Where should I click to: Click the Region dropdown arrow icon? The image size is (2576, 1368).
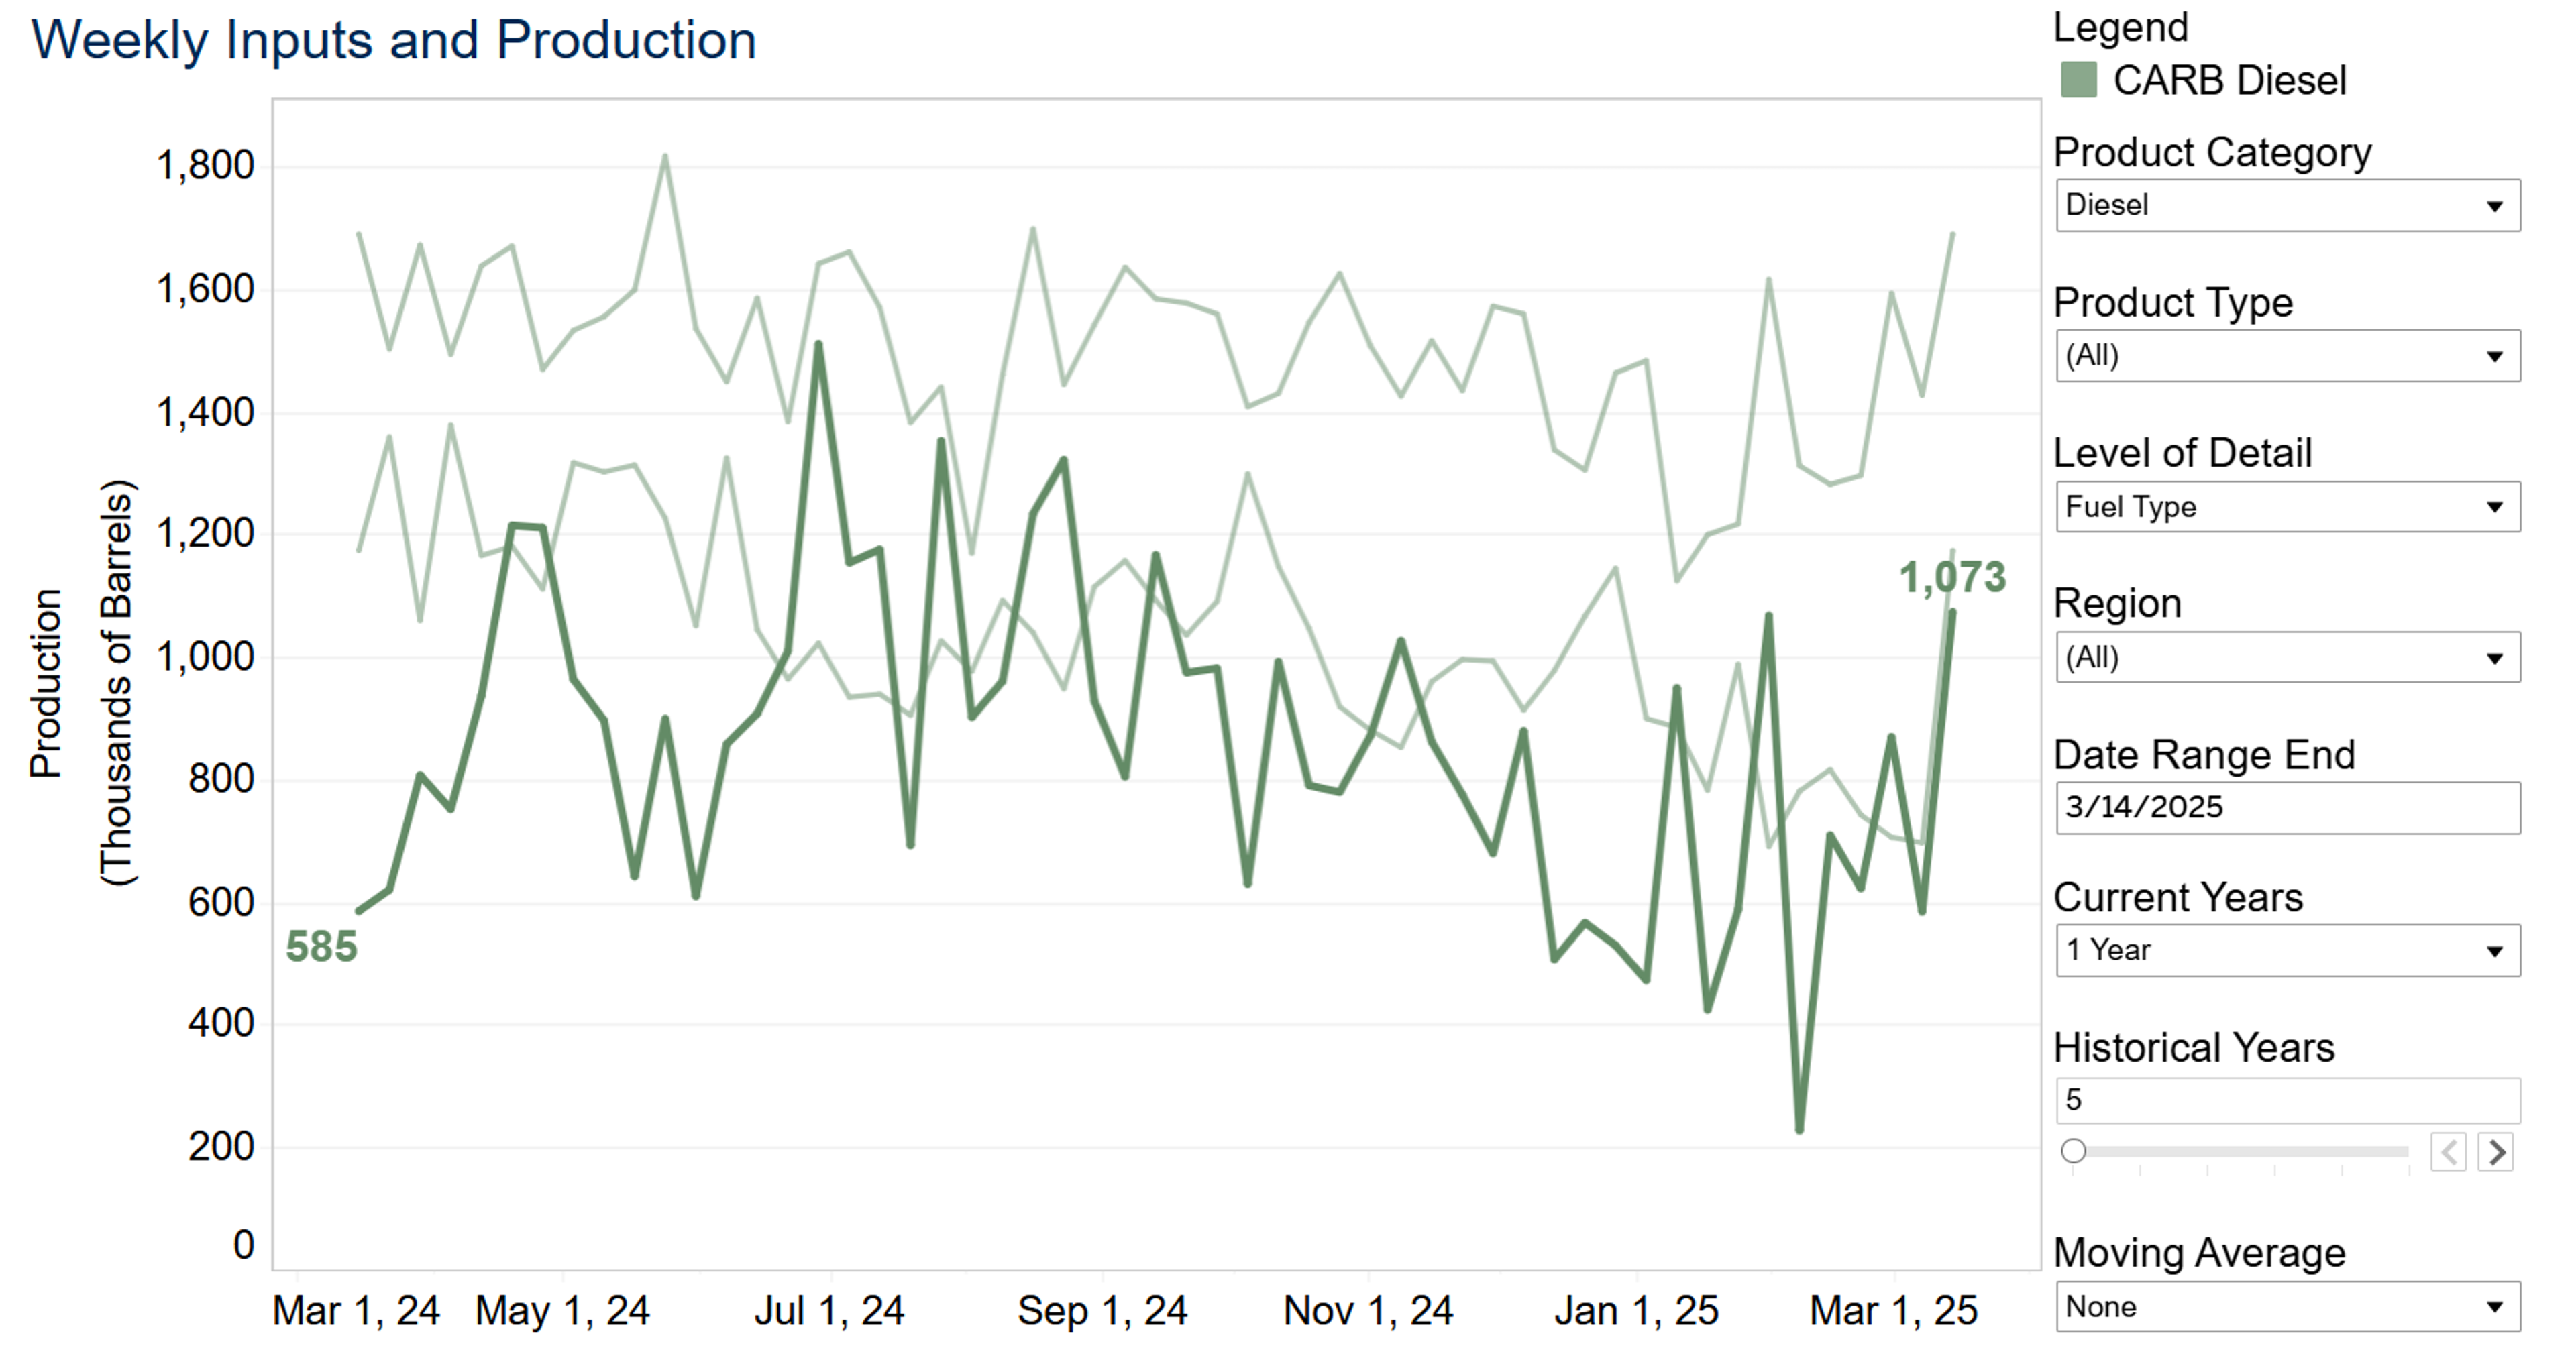click(2495, 659)
